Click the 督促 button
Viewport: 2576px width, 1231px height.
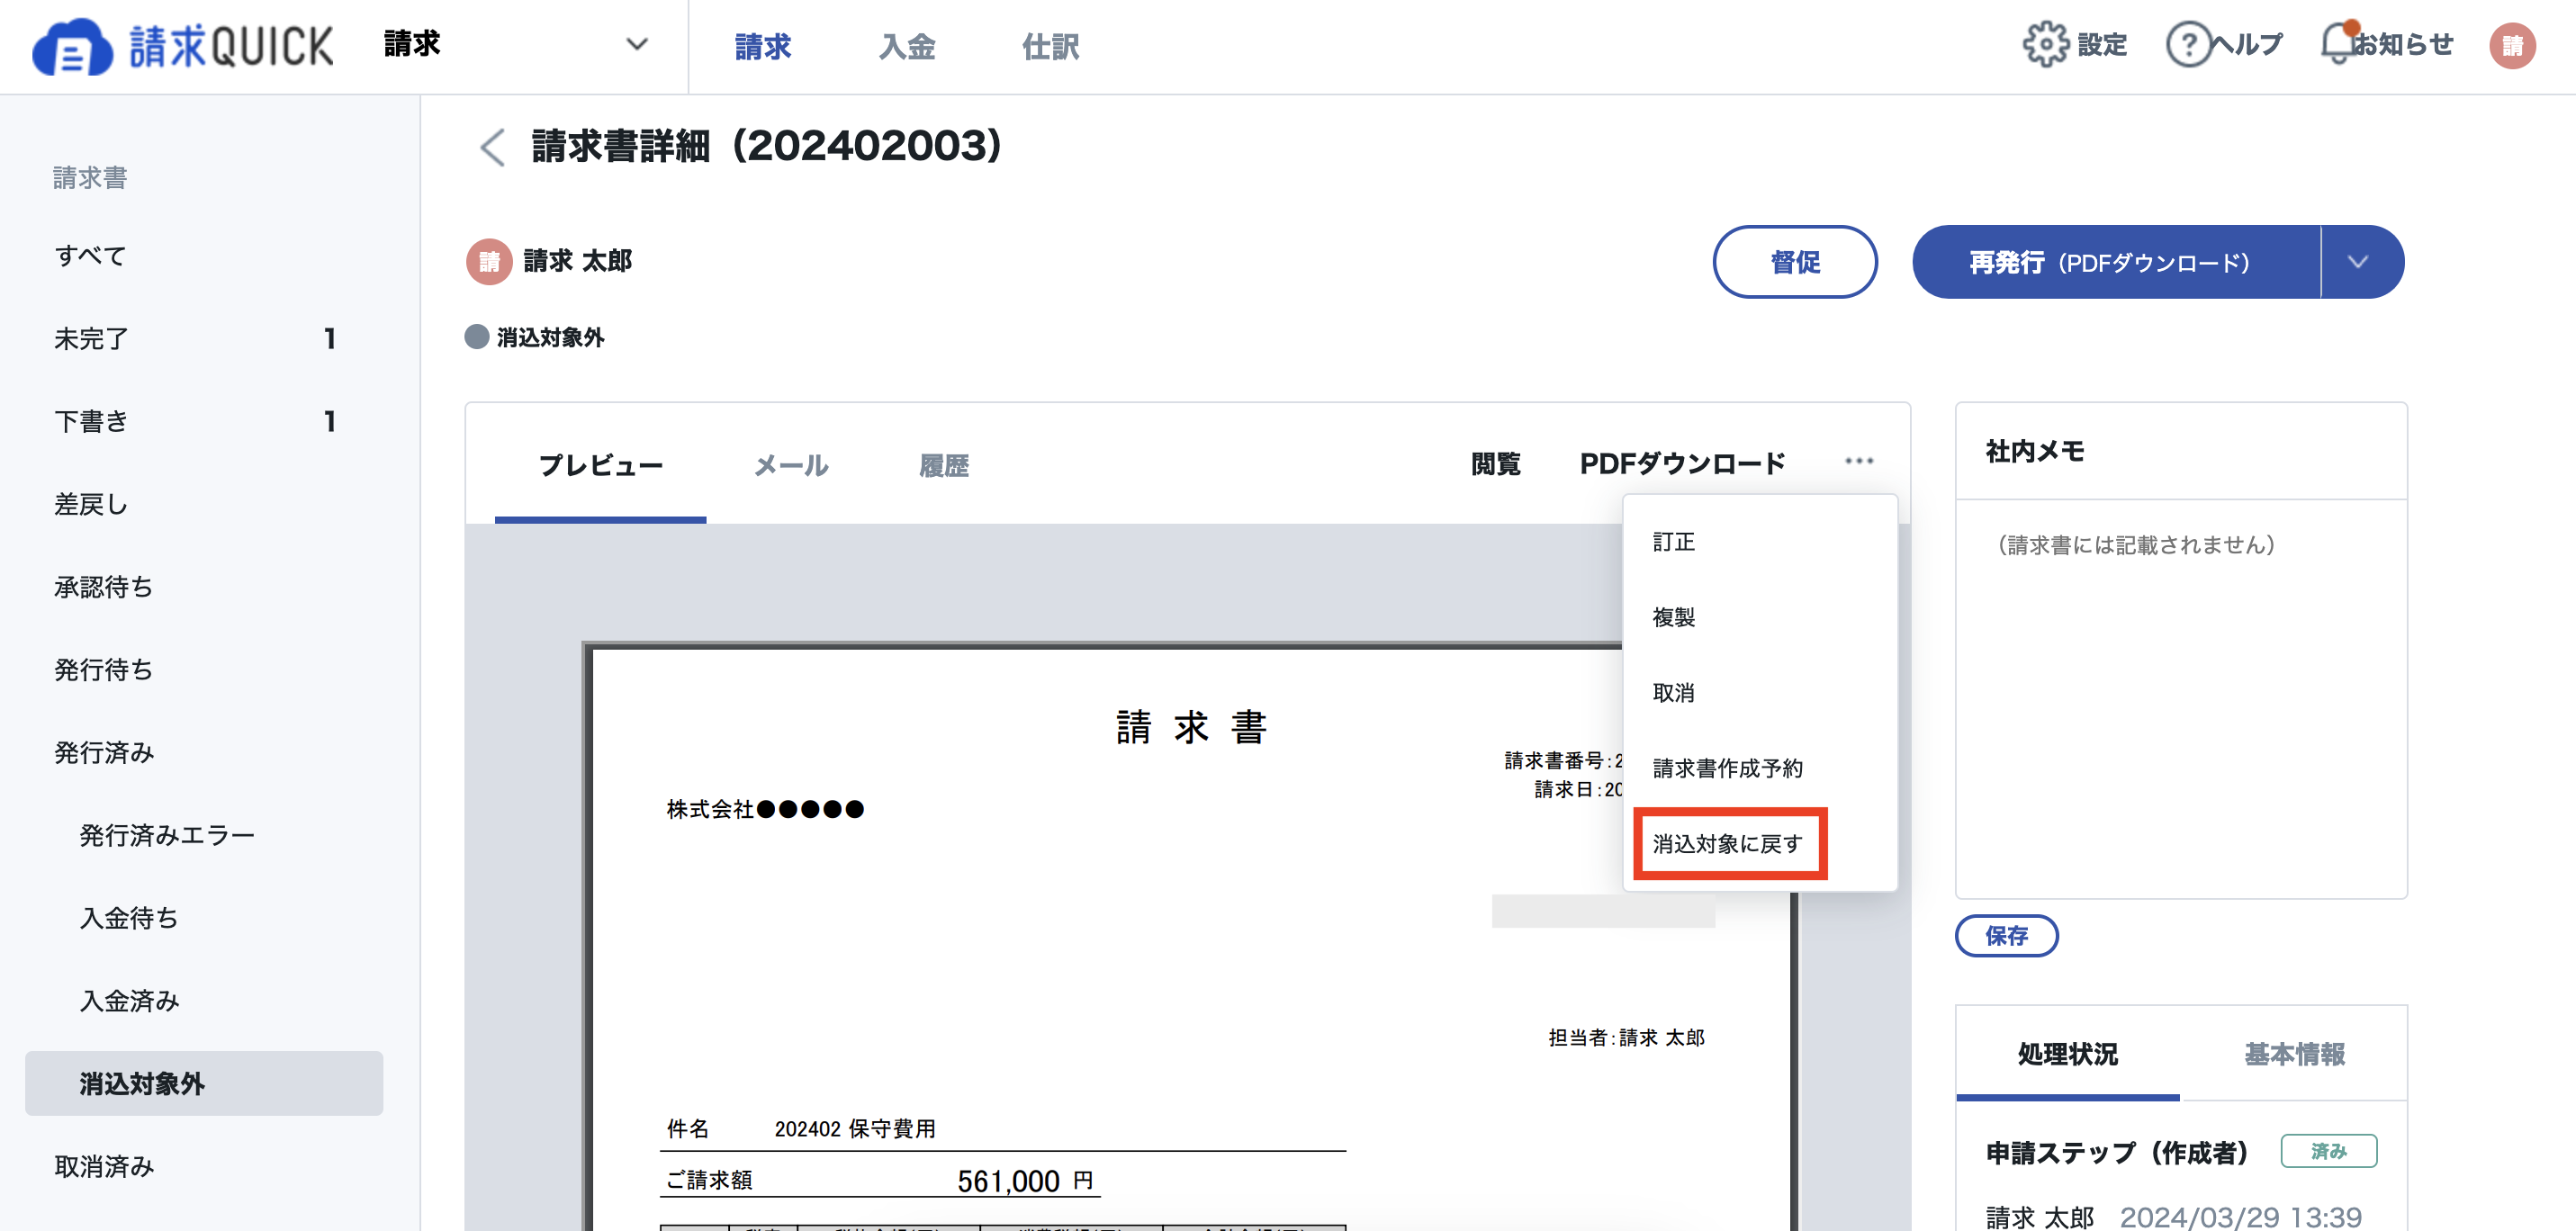1795,262
